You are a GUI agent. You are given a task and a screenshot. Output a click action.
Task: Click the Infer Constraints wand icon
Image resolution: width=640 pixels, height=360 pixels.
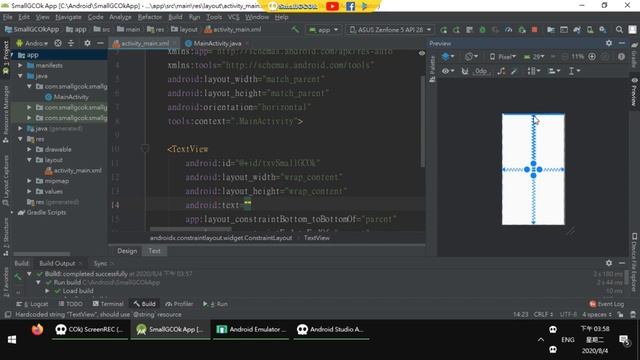[514, 71]
